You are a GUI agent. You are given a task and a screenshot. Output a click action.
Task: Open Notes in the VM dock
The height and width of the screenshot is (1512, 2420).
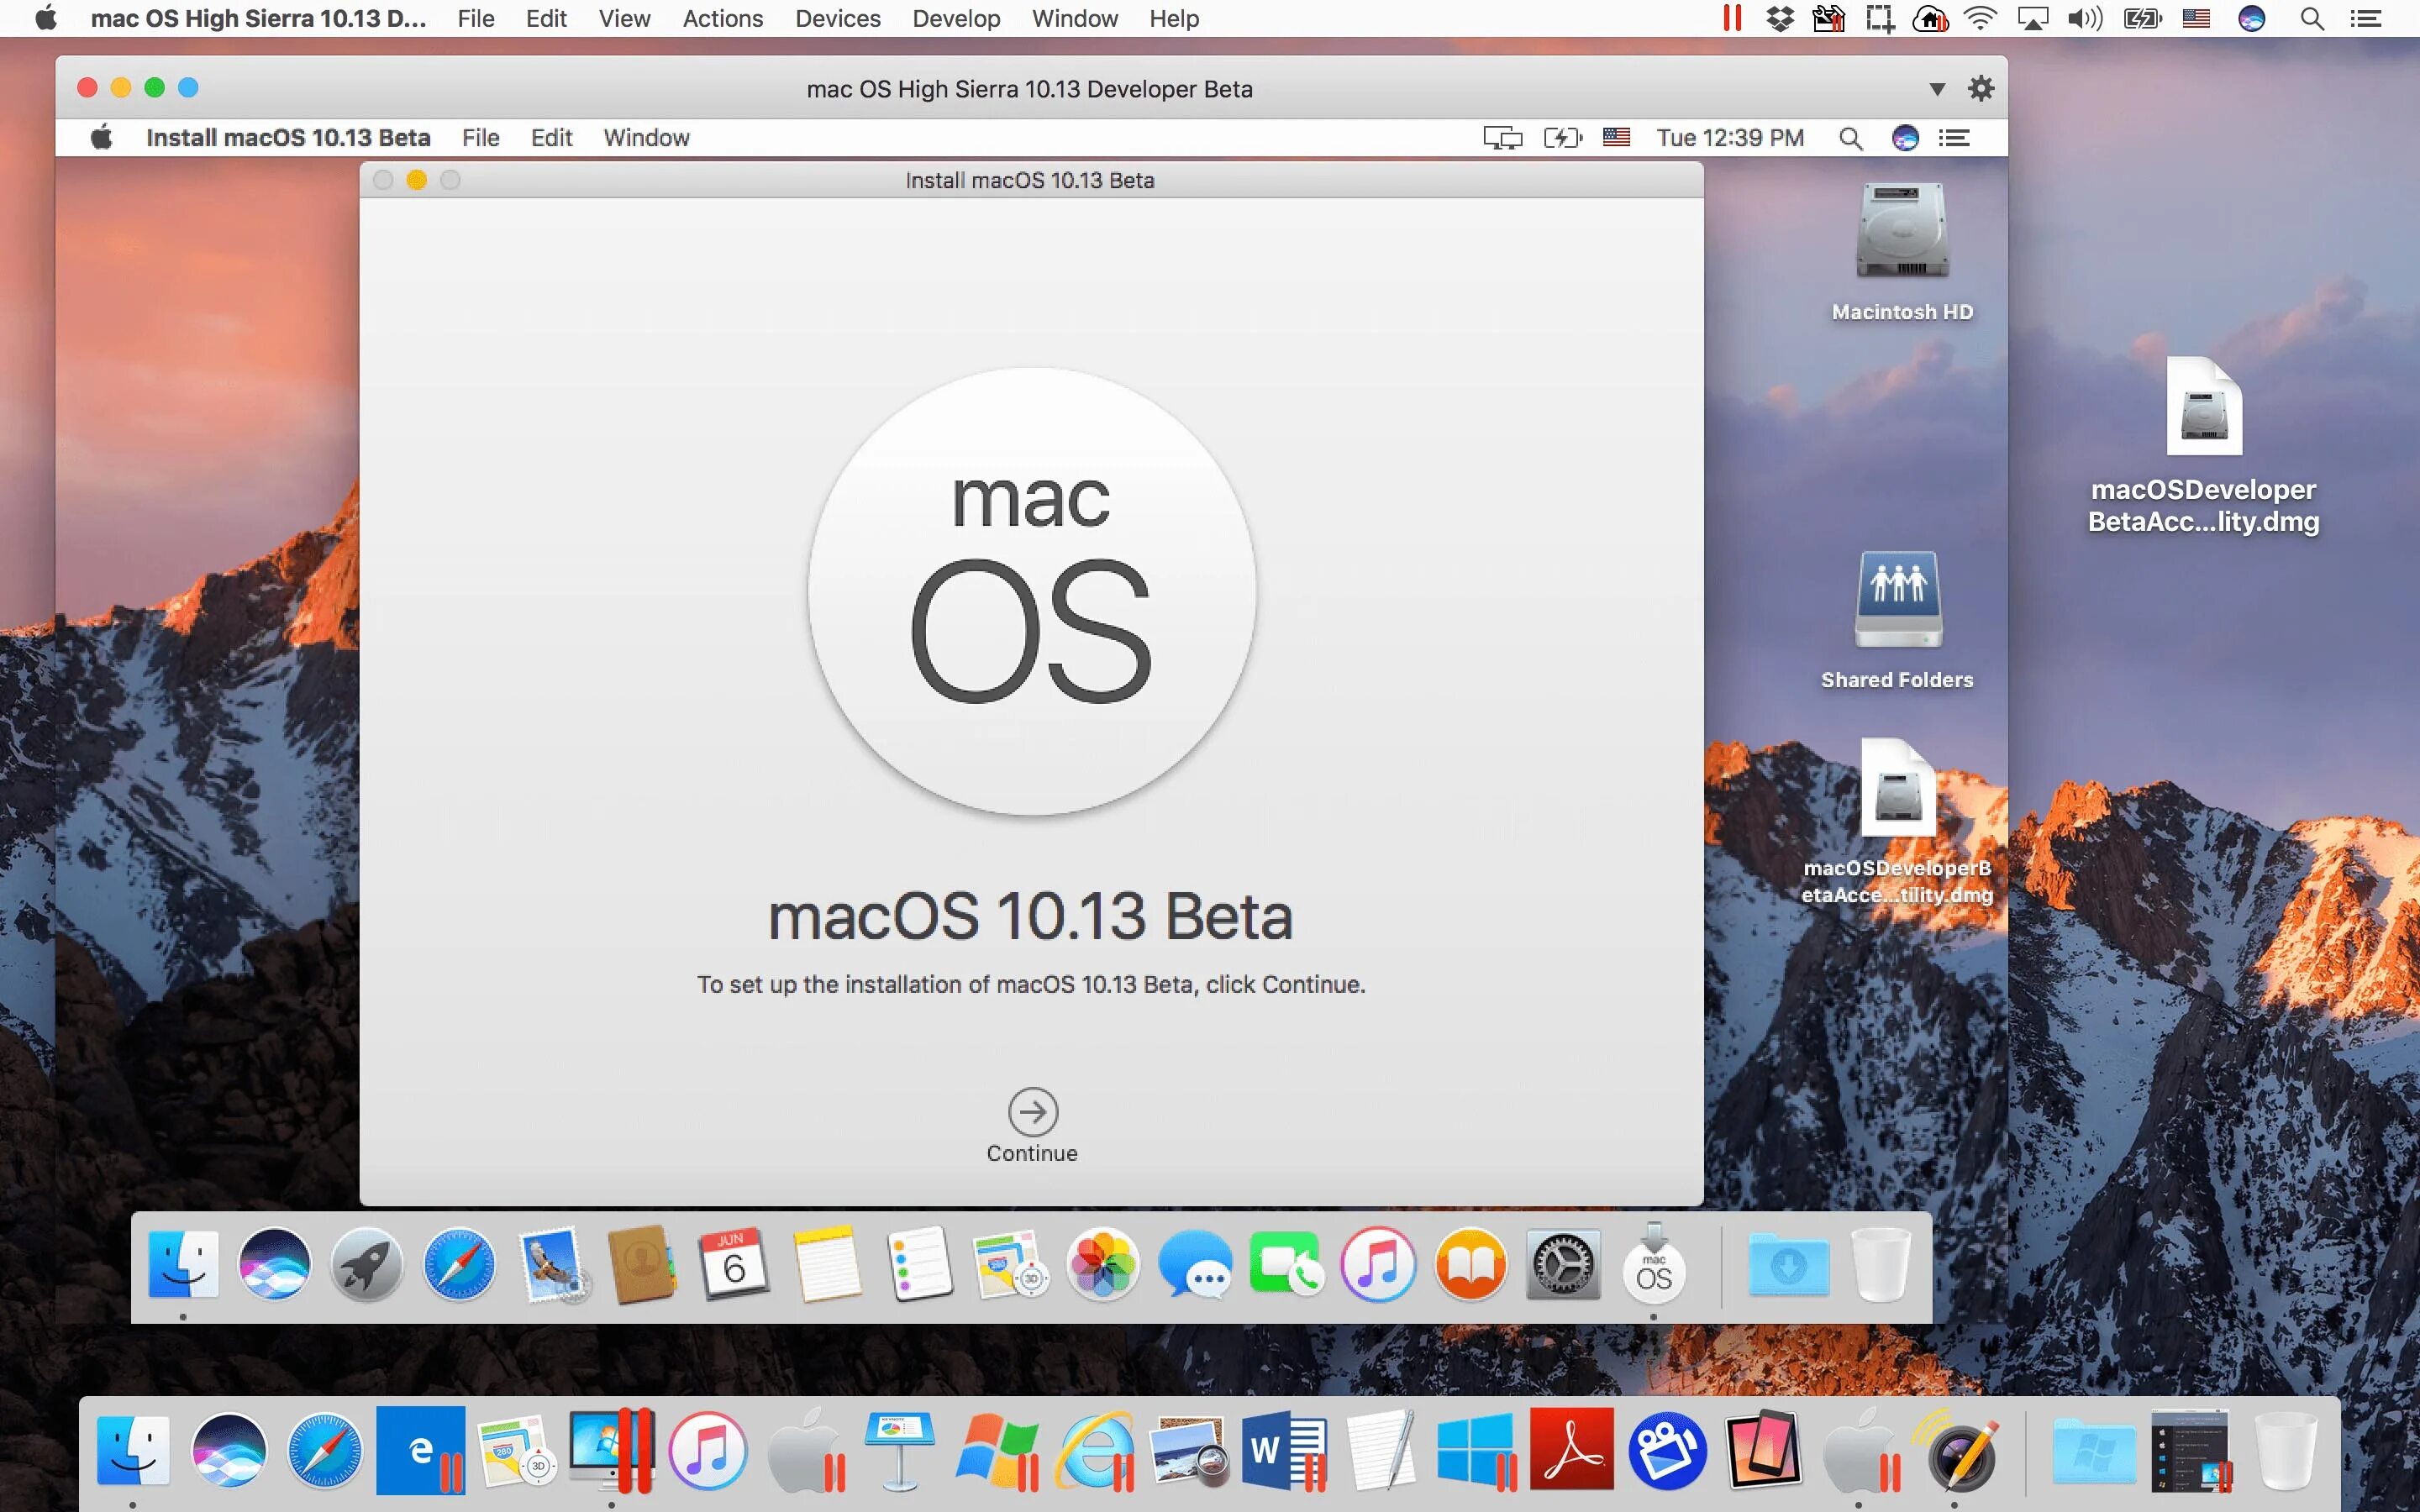tap(827, 1264)
